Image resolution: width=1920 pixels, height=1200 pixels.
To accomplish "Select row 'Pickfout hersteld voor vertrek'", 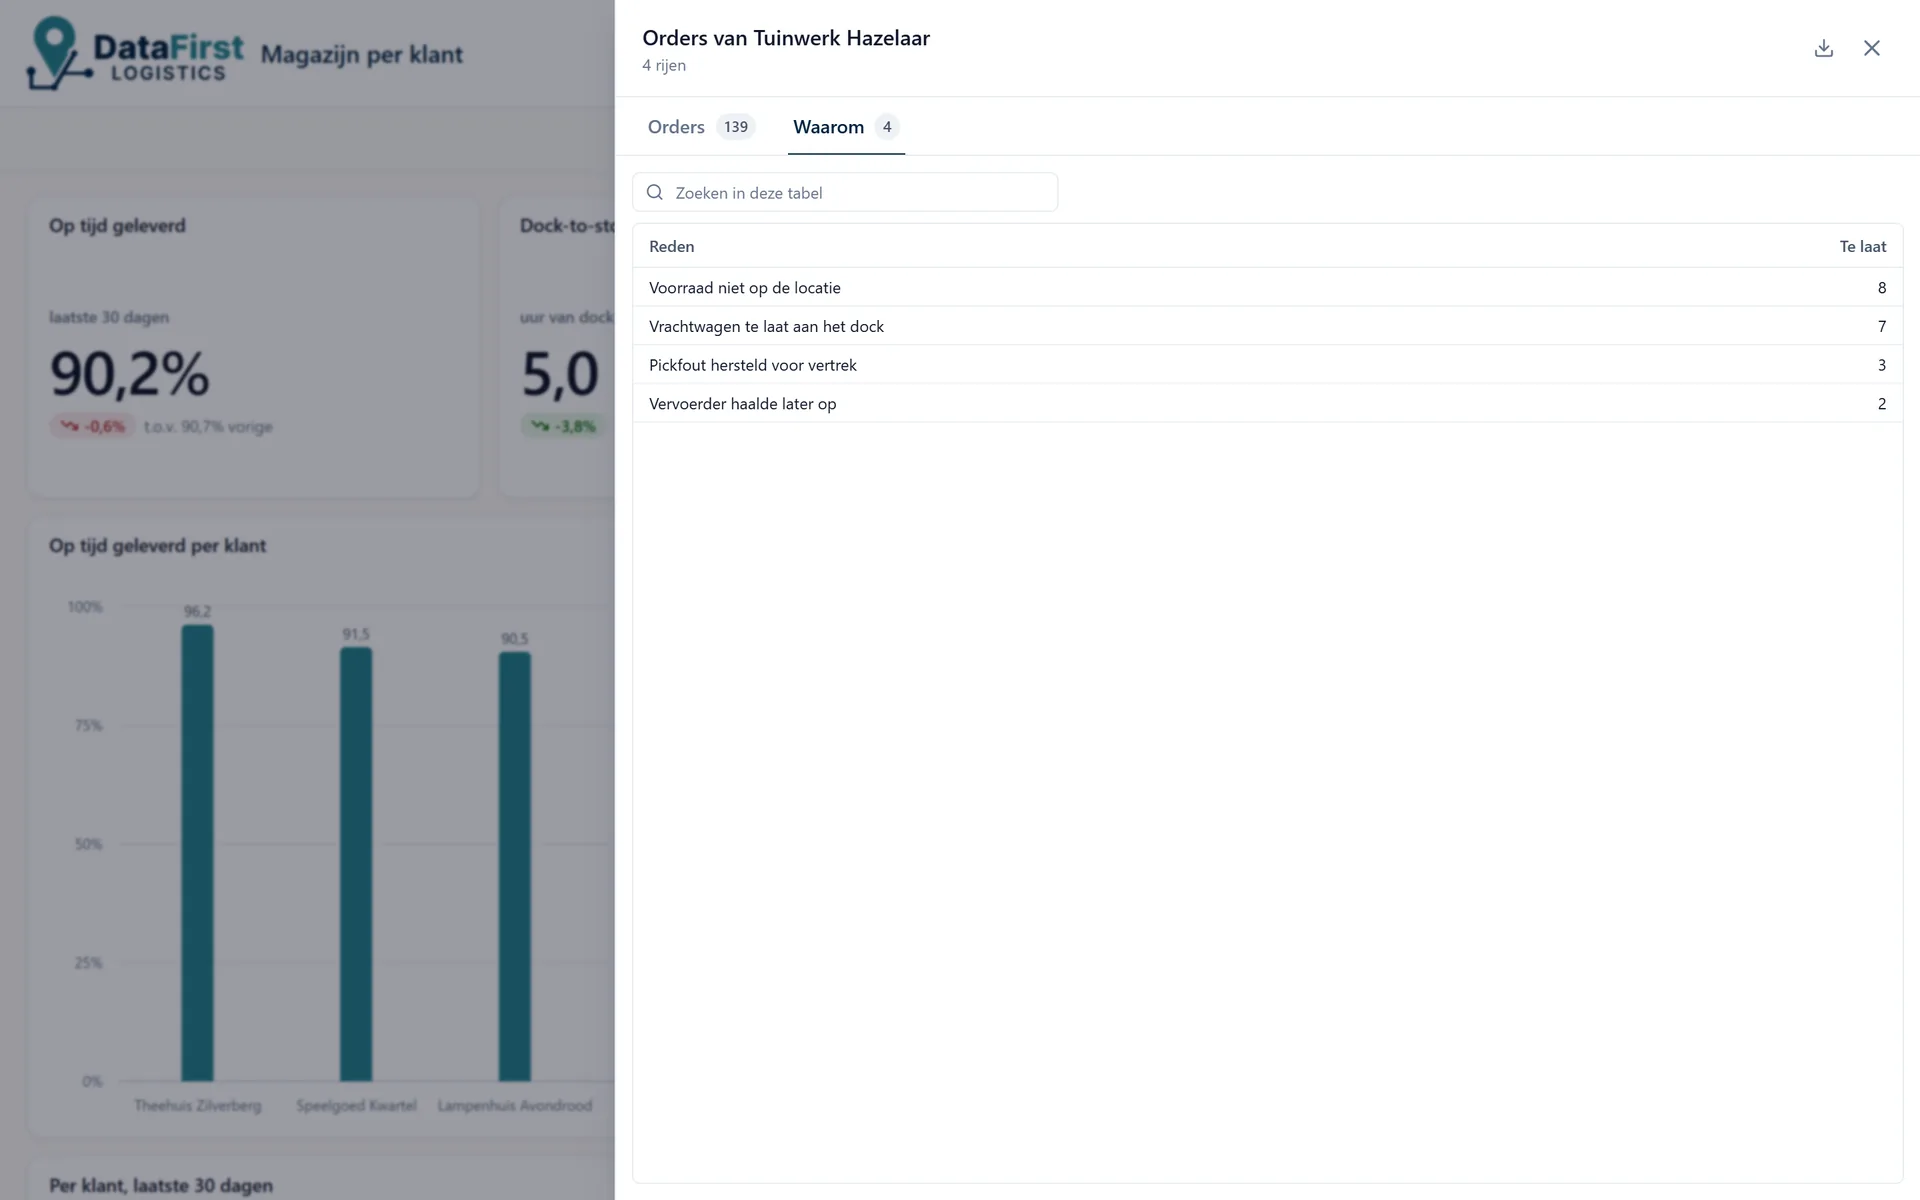I will [x=1267, y=365].
